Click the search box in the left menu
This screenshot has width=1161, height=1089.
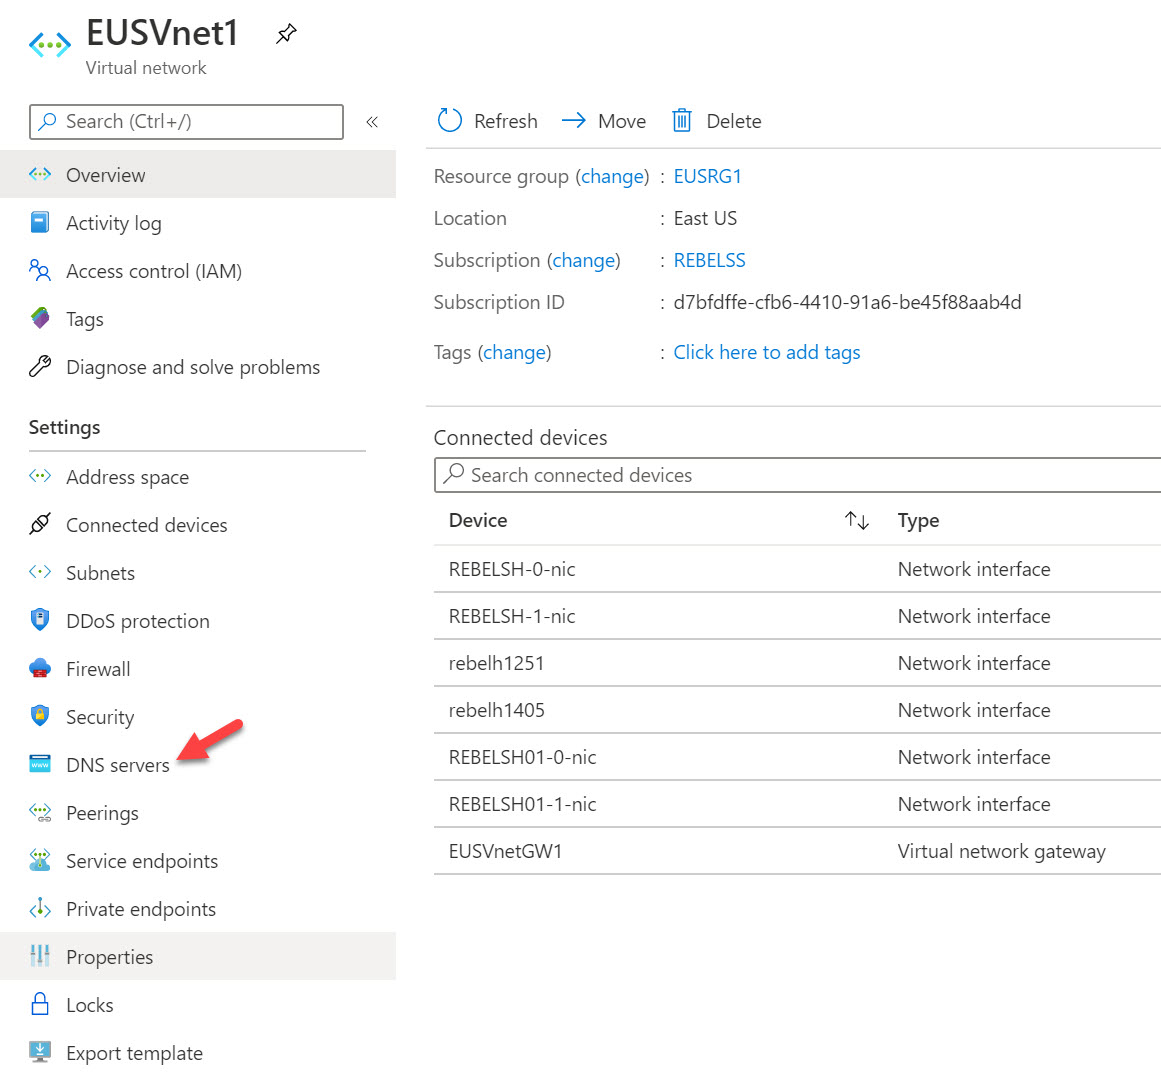tap(187, 121)
